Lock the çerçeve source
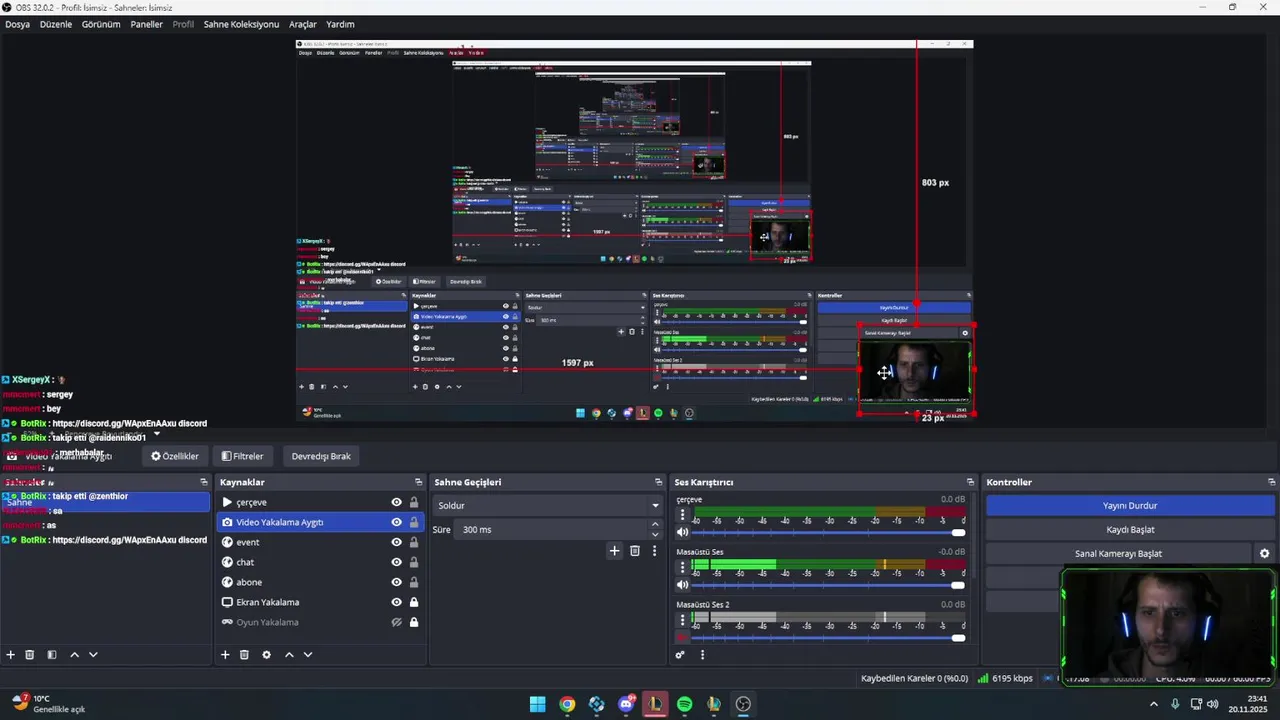The image size is (1280, 720). 414,502
